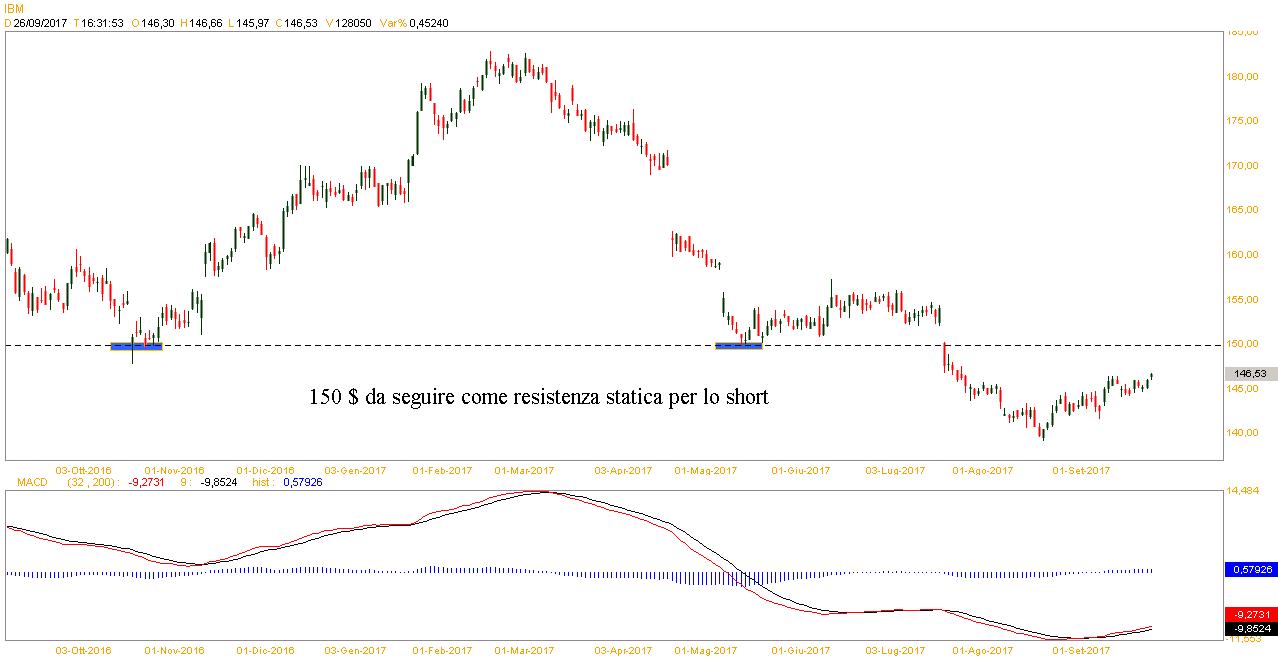Click the IBM ticker symbol title
This screenshot has height=668, width=1278.
tap(14, 8)
